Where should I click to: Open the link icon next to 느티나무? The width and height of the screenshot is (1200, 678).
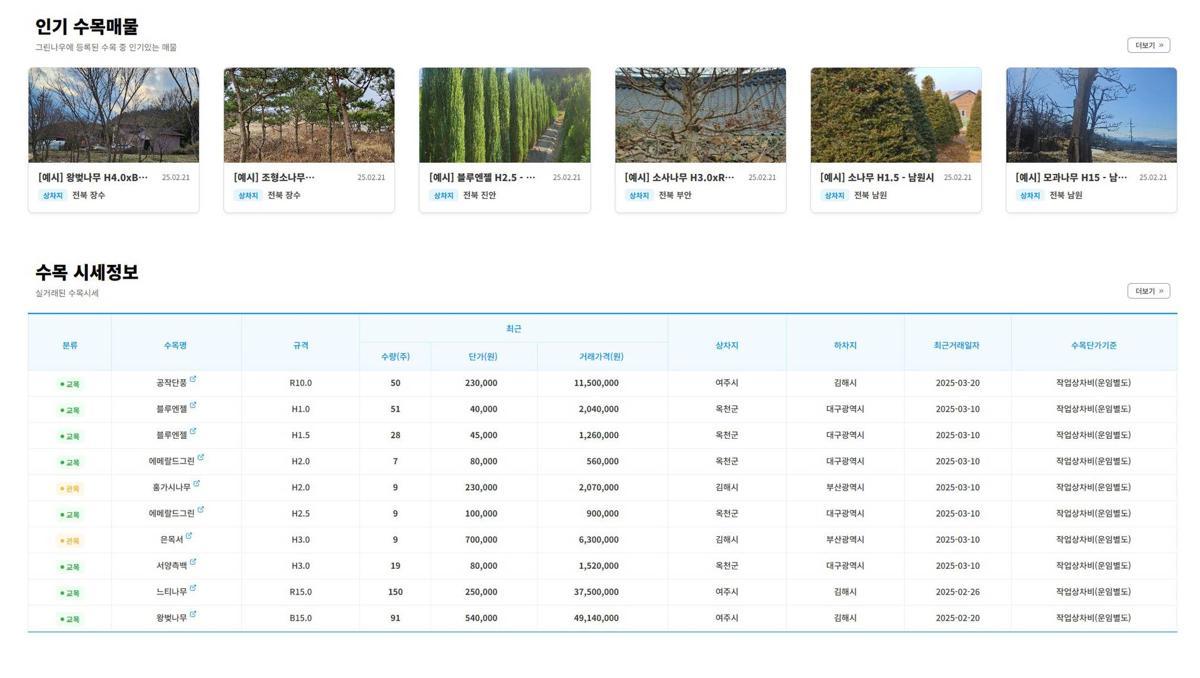(193, 588)
